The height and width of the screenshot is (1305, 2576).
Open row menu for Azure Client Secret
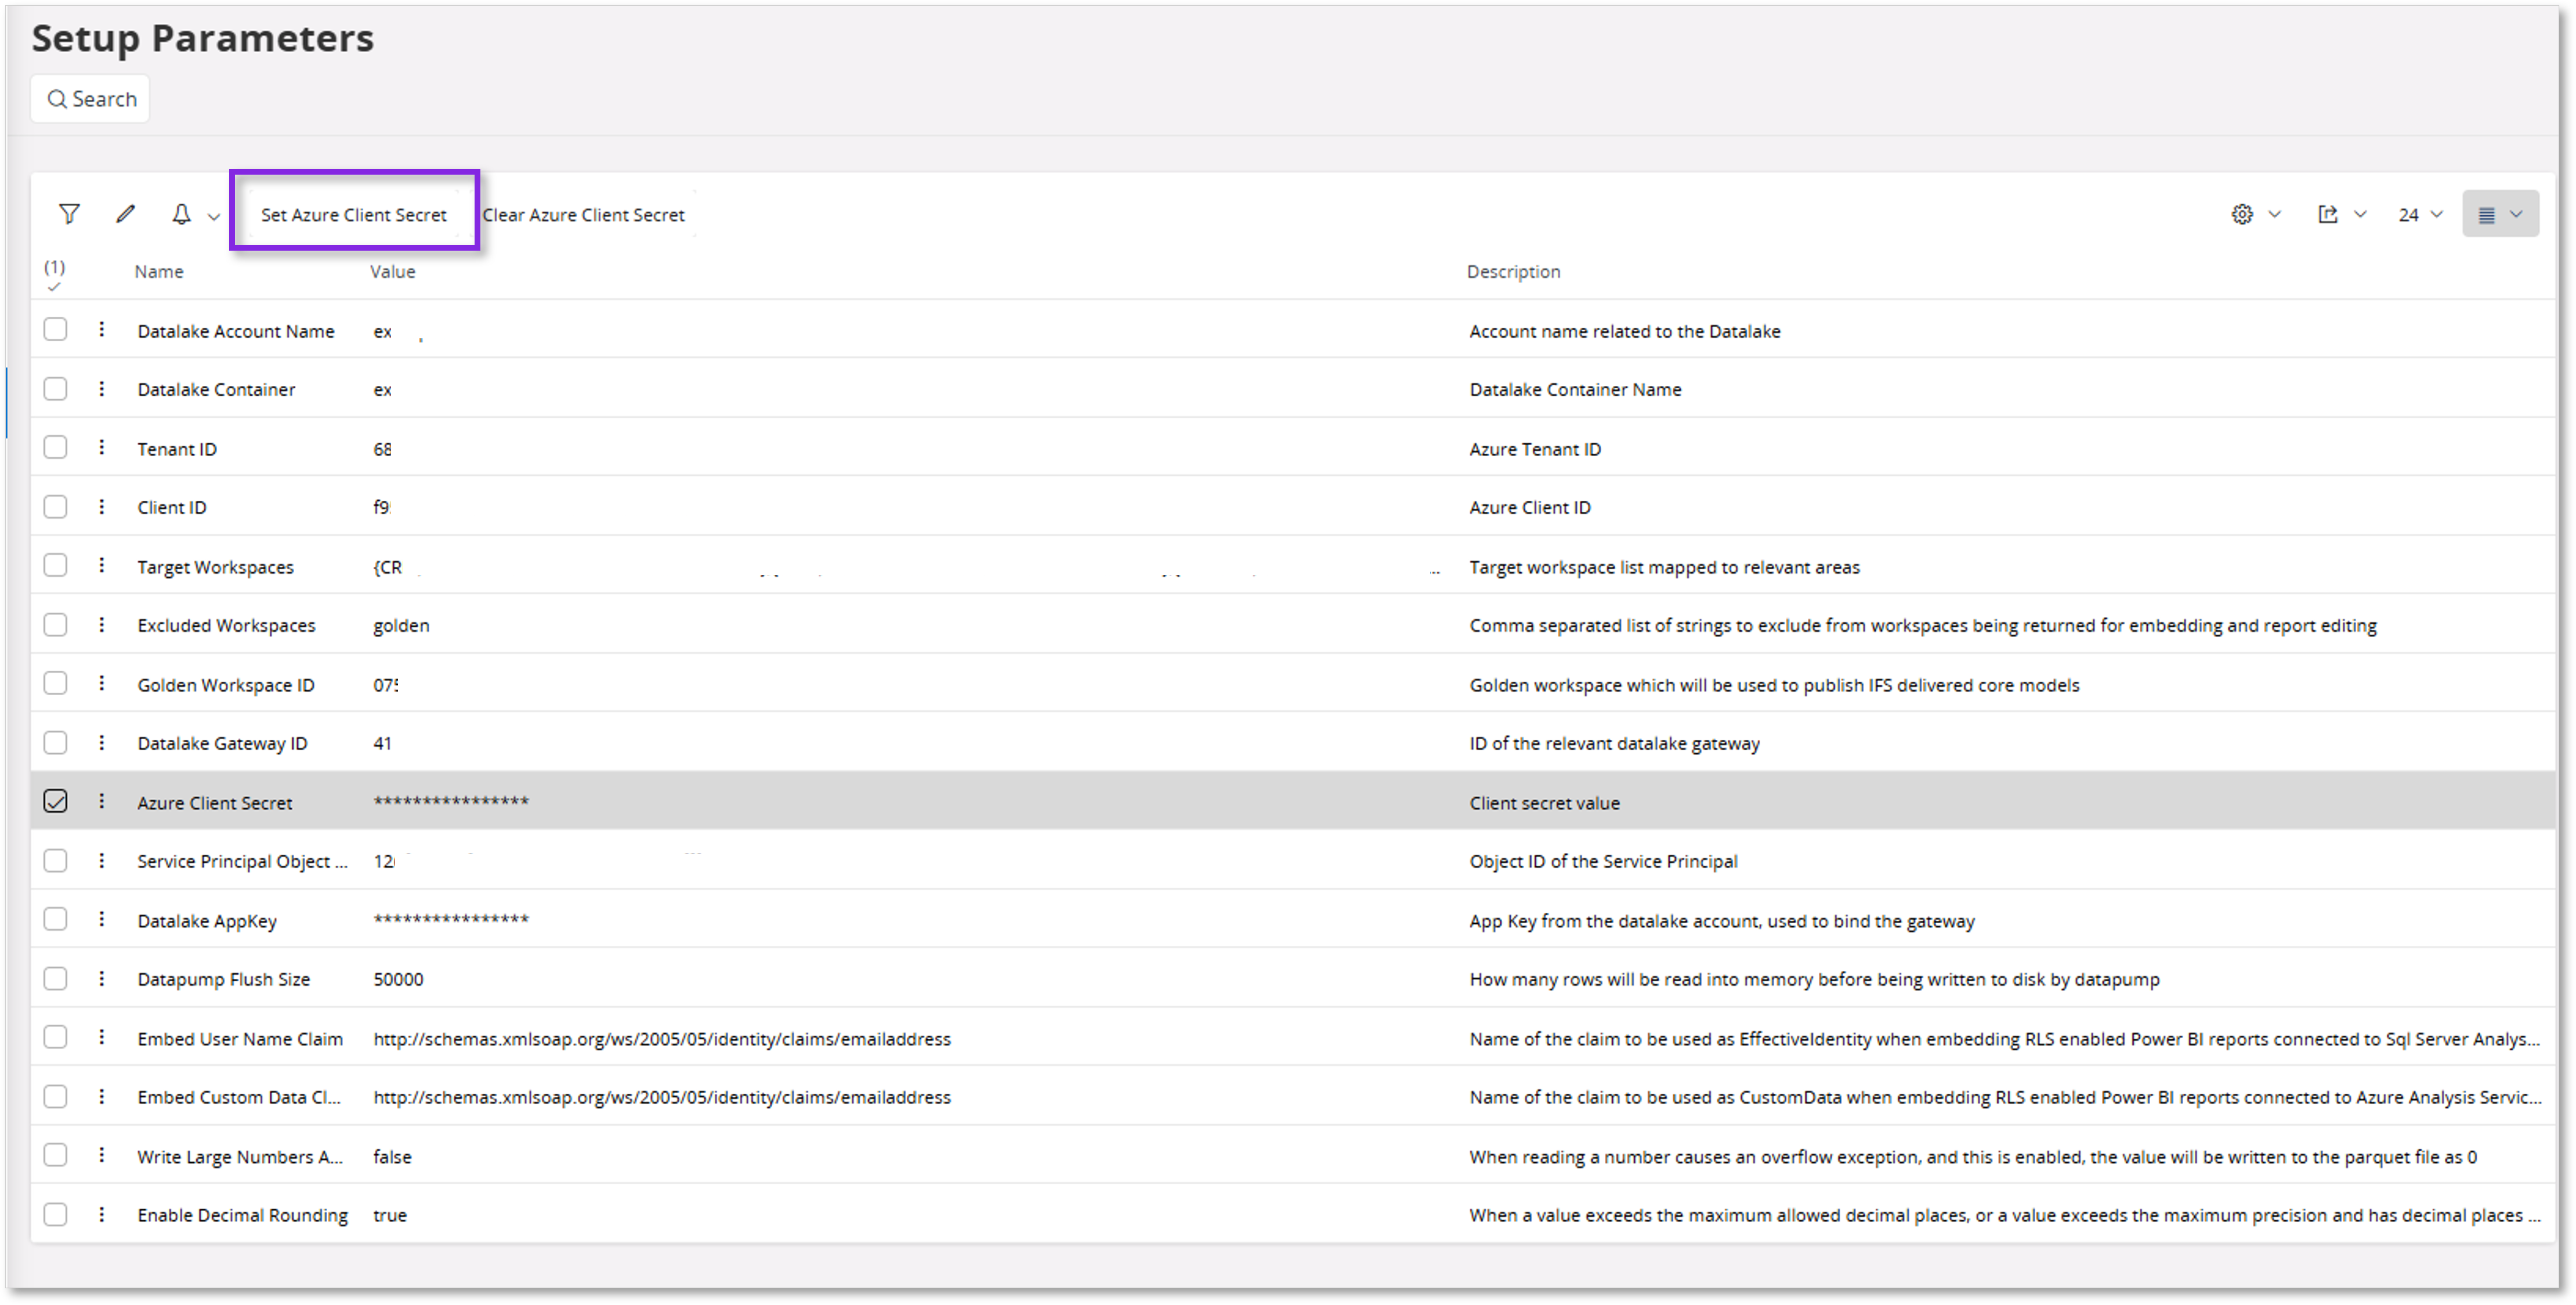pos(101,801)
